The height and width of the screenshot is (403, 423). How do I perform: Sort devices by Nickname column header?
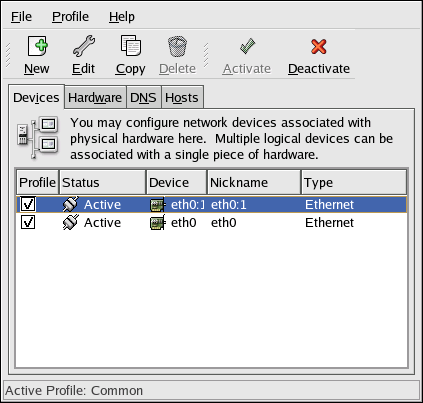click(254, 182)
